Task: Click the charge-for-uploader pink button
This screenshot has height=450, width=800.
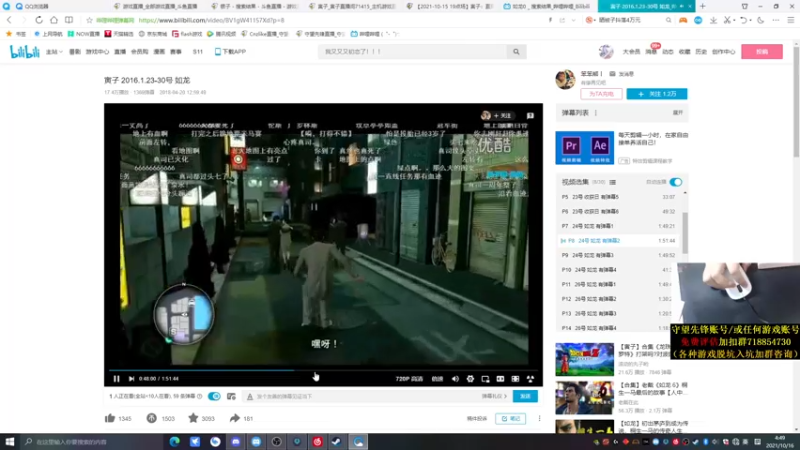Action: [601, 94]
